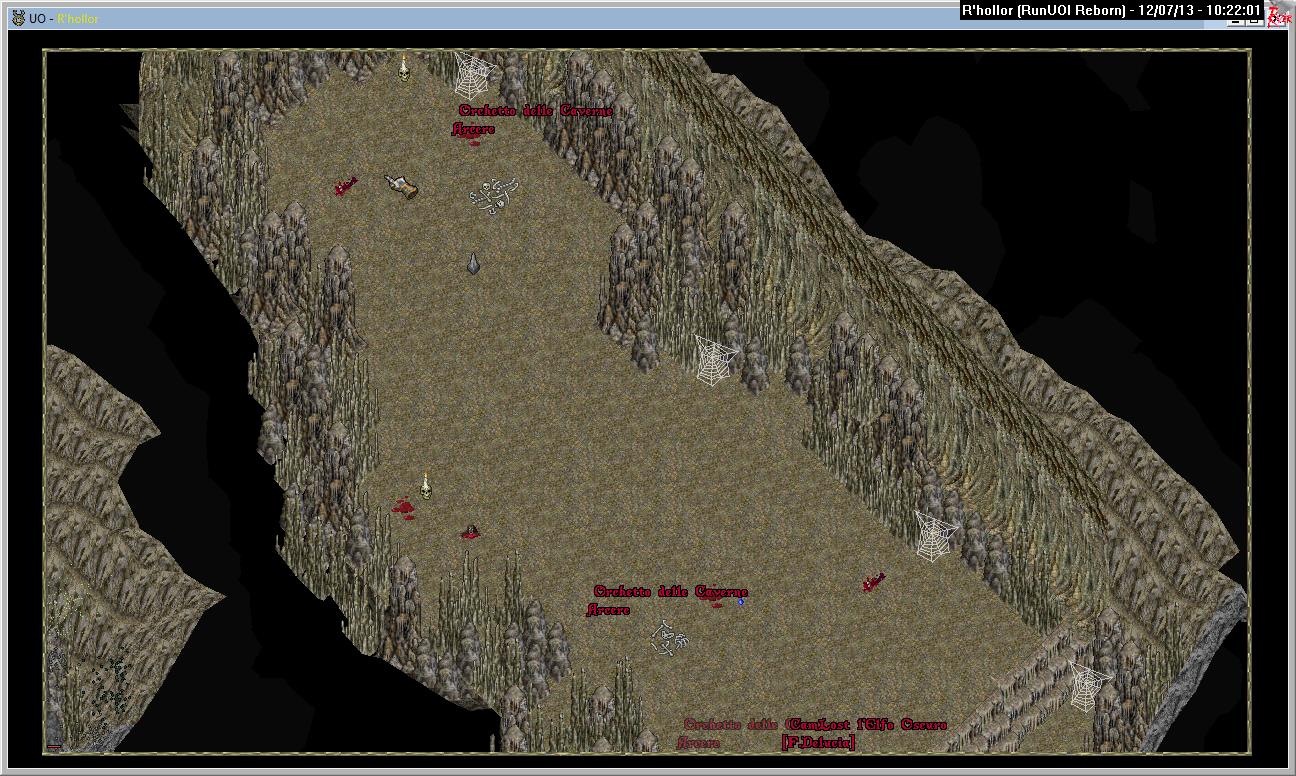Image resolution: width=1296 pixels, height=776 pixels.
Task: Click the skull candle next to the top spider web
Action: click(405, 69)
